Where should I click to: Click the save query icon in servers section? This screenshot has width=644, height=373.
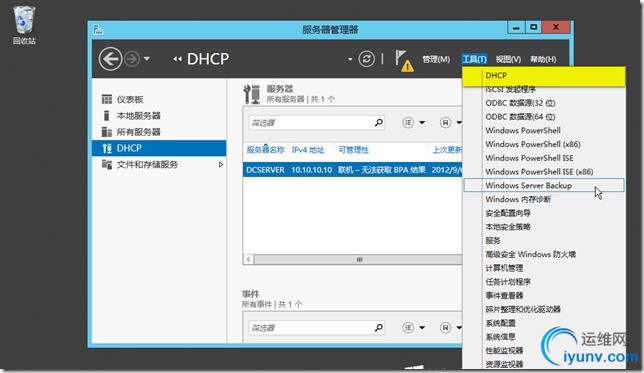tap(445, 122)
